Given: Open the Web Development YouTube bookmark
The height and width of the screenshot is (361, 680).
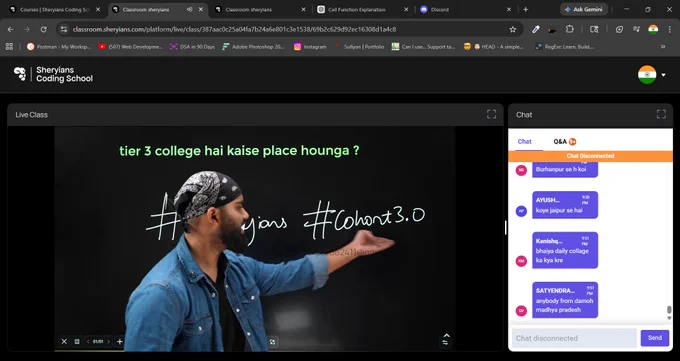Looking at the screenshot, I should point(130,46).
